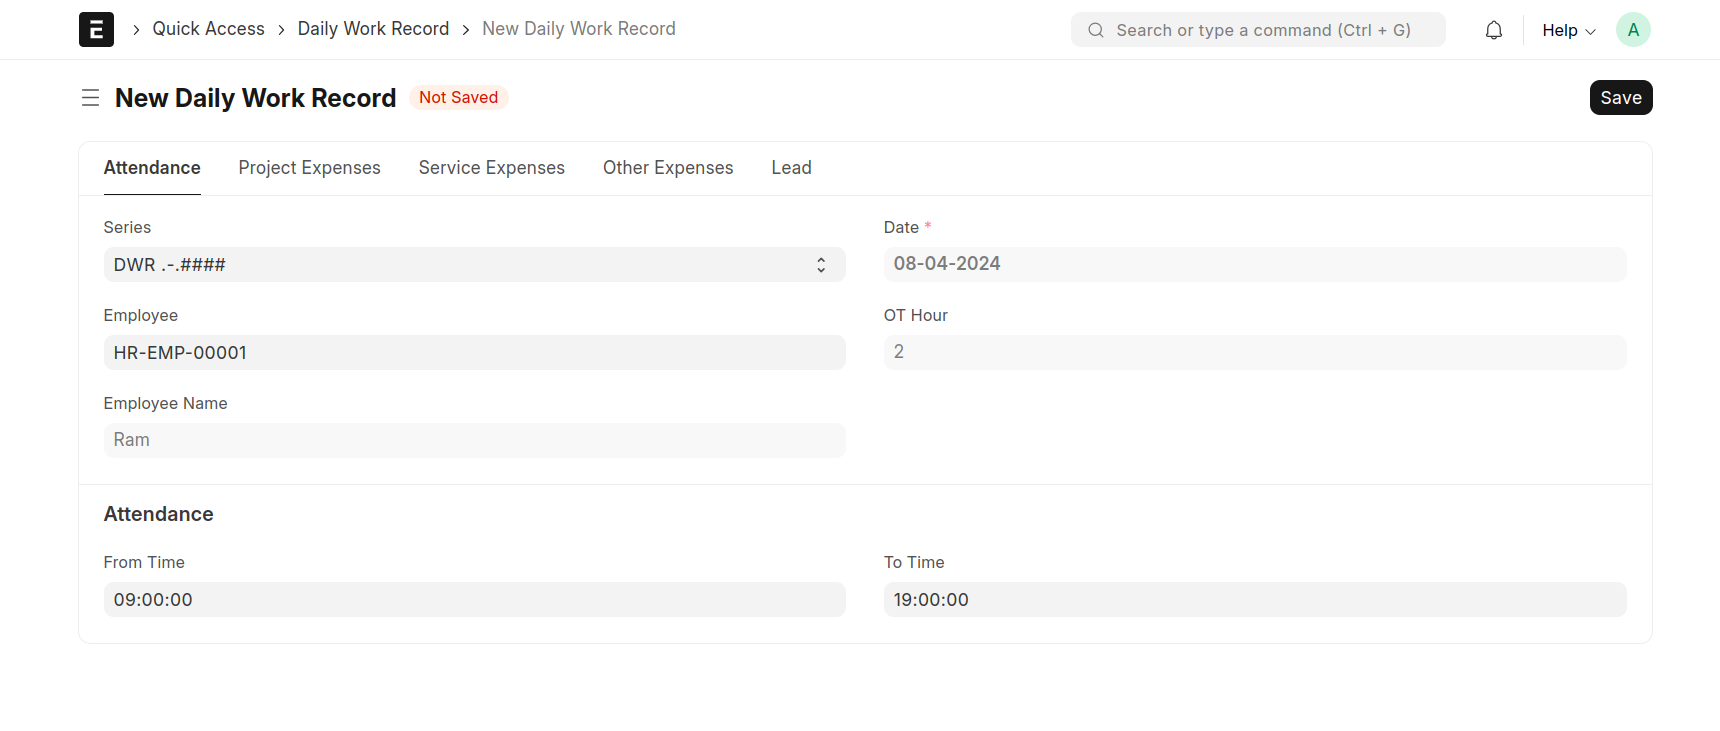
Task: Open the Service Expenses tab
Action: 491,168
